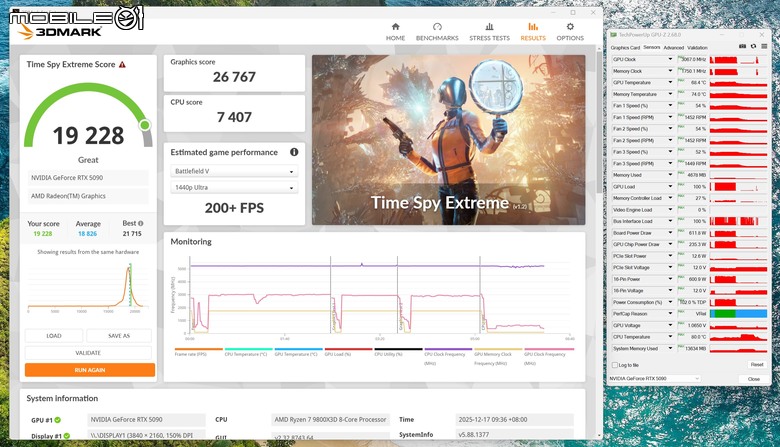Click the Reset button in GPU-Z

(x=757, y=365)
